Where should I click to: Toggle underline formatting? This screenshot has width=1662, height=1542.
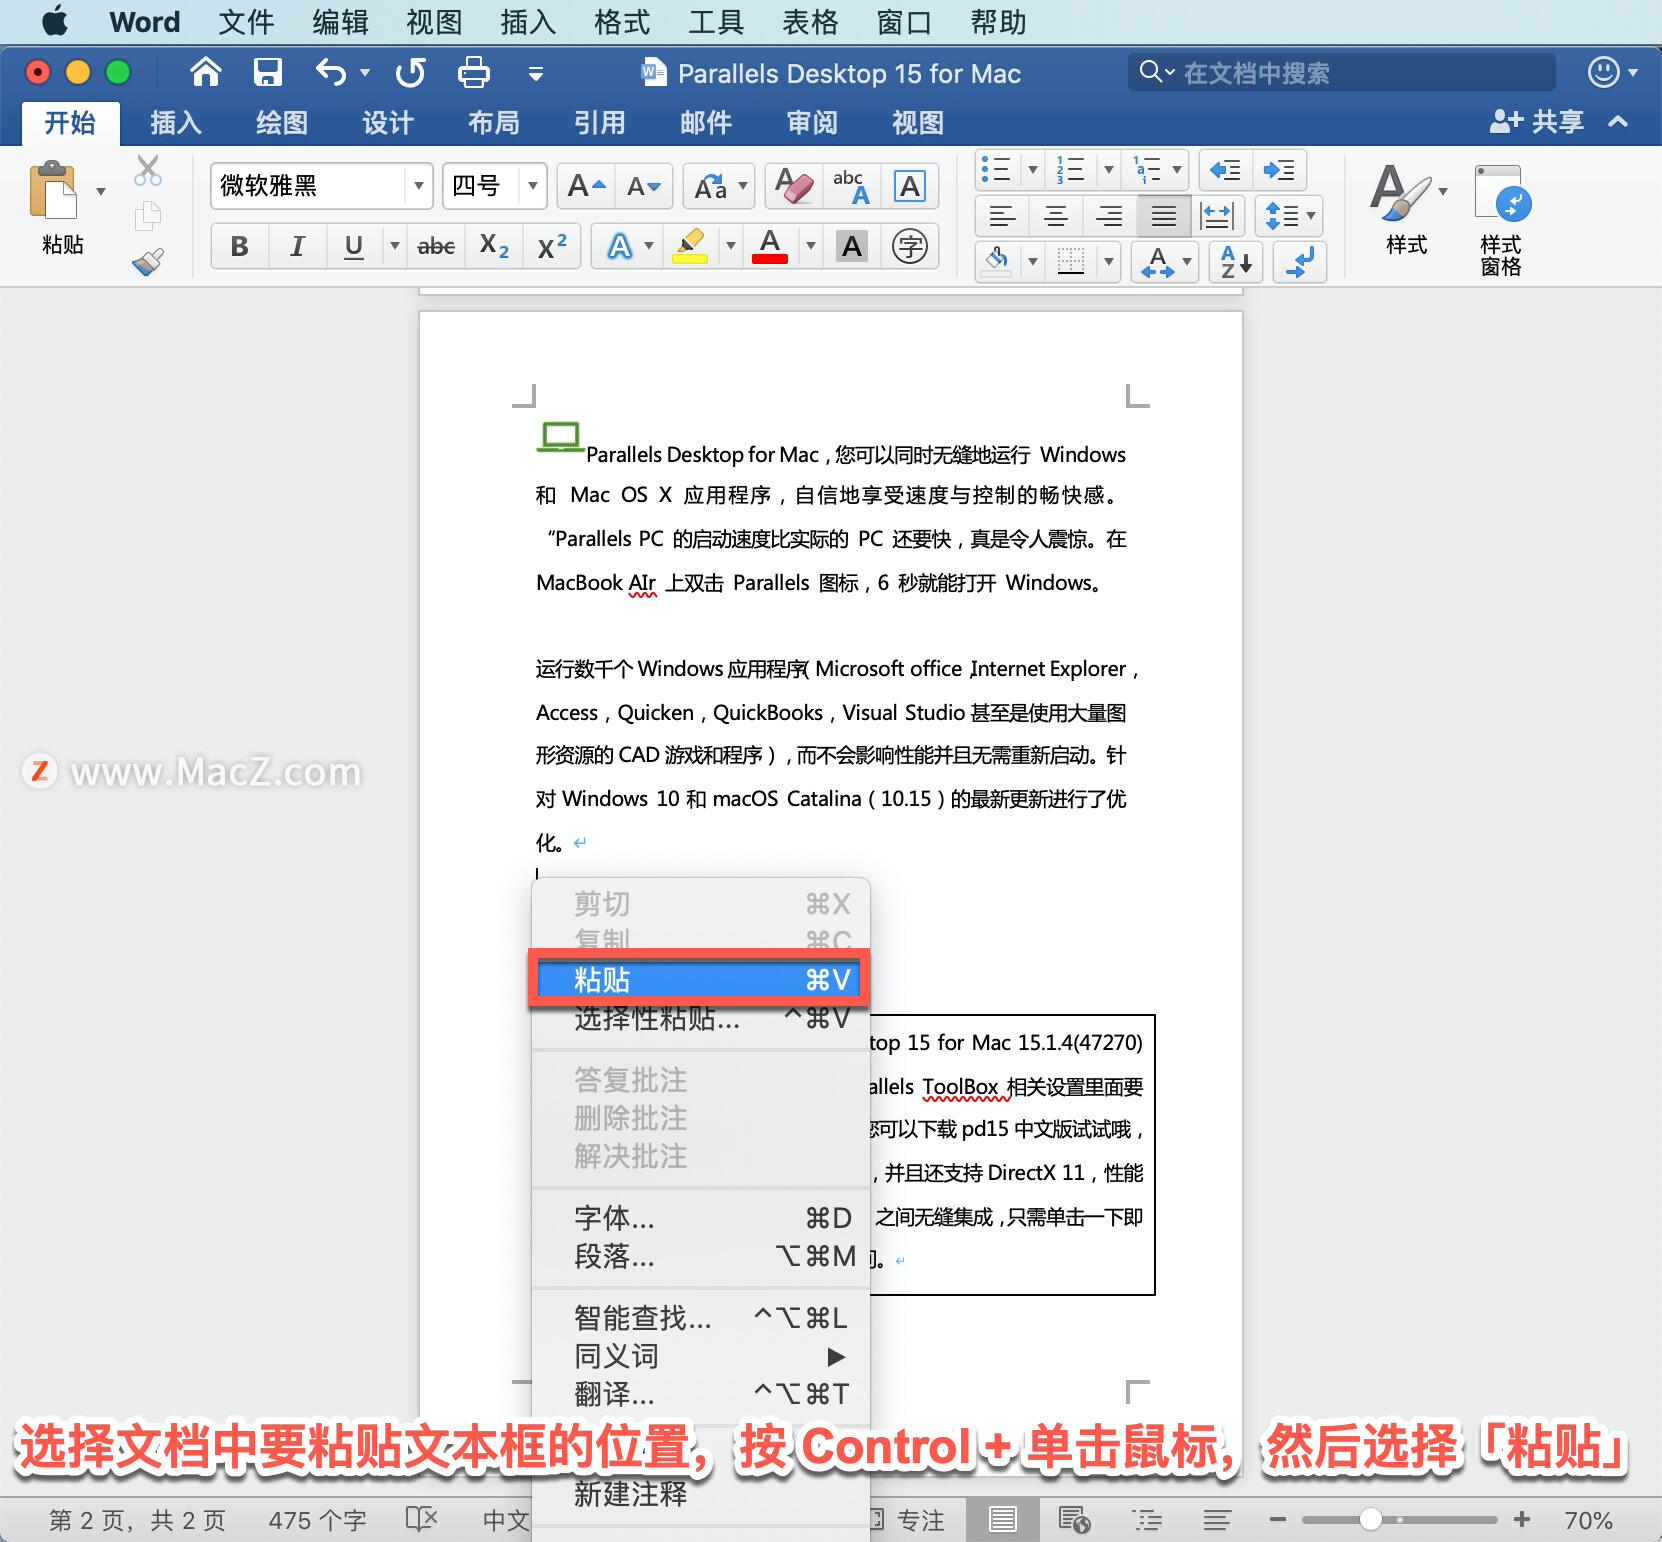pos(354,246)
